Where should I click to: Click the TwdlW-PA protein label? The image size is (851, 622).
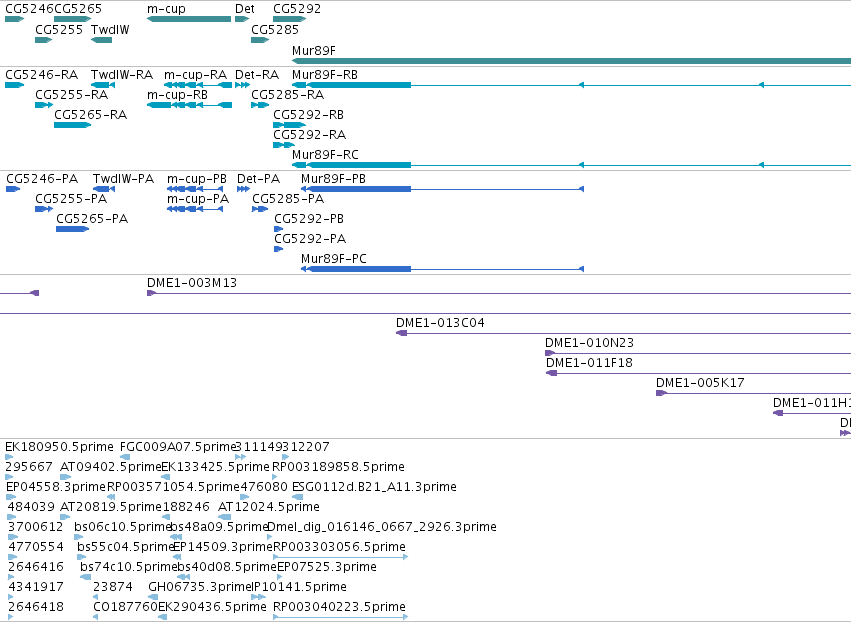tap(123, 179)
